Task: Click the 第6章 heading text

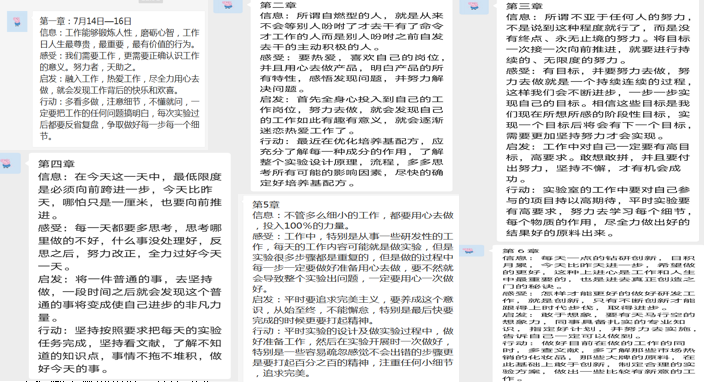Action: tap(514, 251)
